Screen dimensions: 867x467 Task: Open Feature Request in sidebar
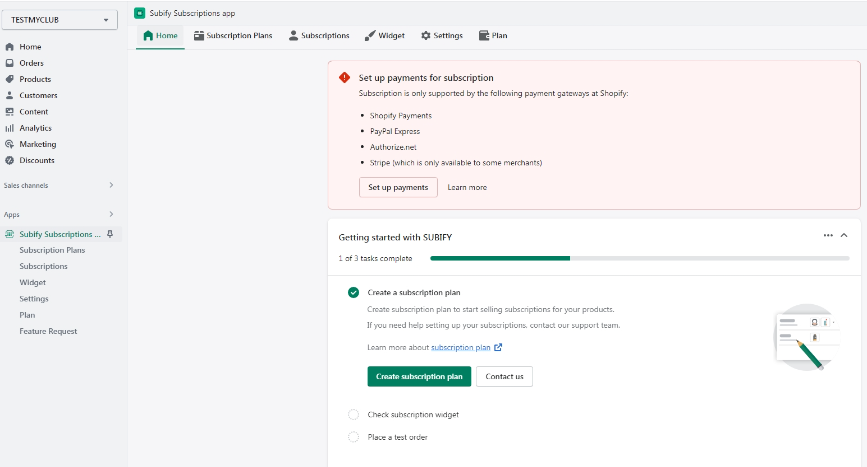(48, 331)
